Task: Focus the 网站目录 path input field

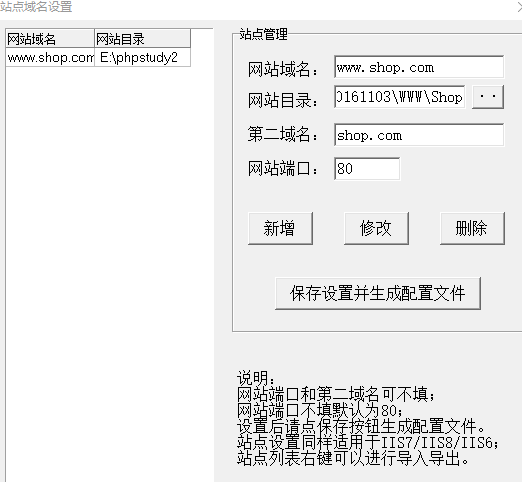Action: click(399, 97)
